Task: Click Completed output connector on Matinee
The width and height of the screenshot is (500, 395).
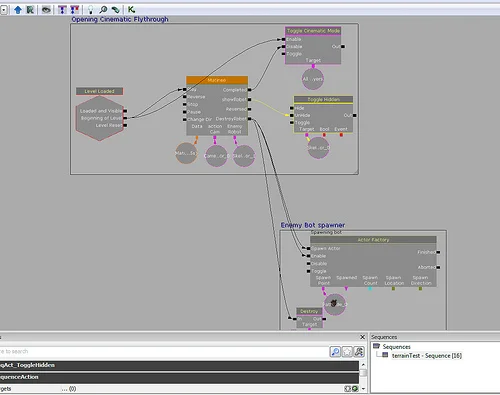Action: coord(250,90)
